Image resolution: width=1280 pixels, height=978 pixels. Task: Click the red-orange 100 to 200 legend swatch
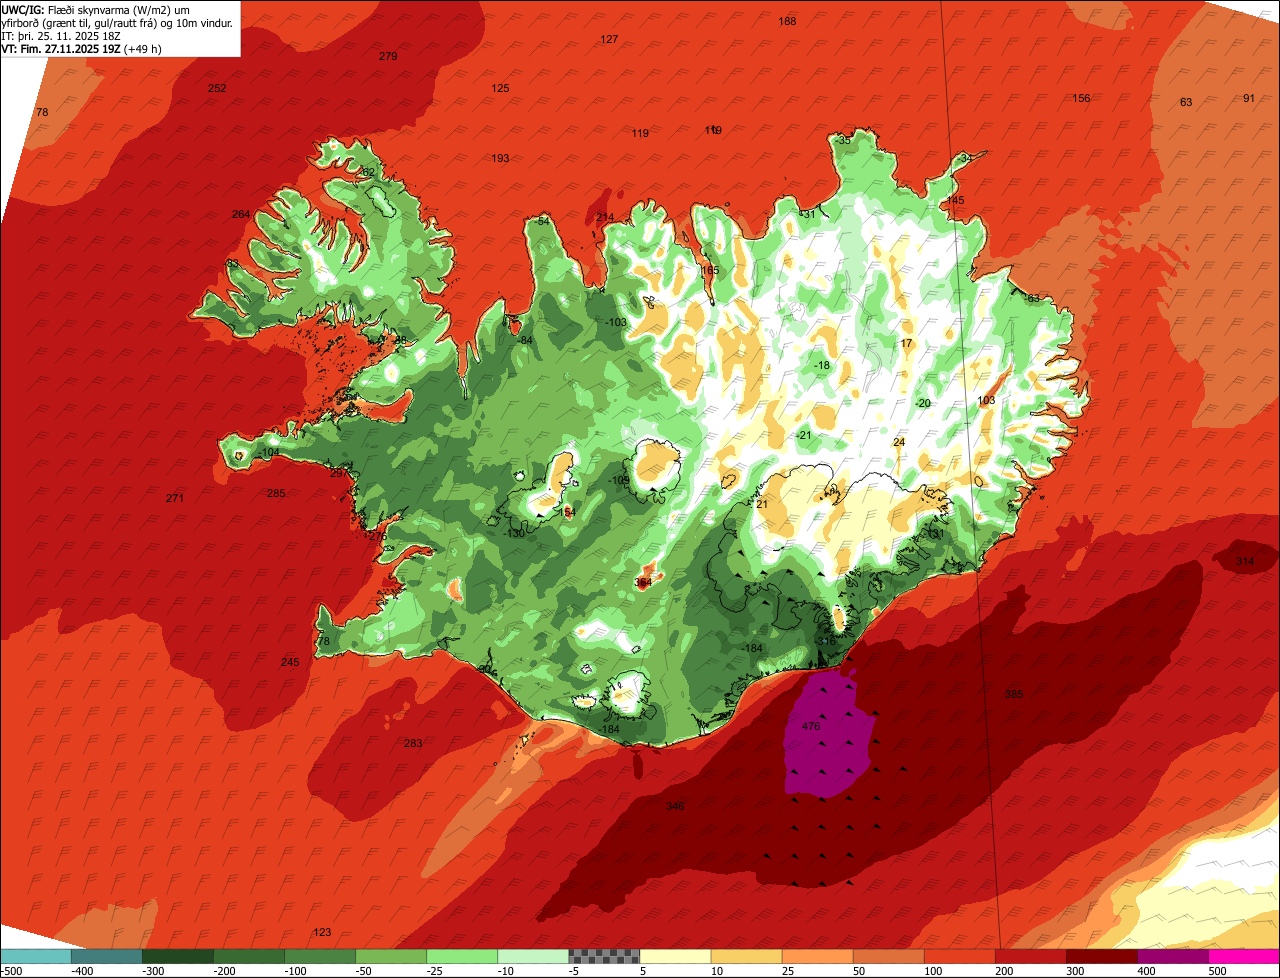pyautogui.click(x=959, y=955)
